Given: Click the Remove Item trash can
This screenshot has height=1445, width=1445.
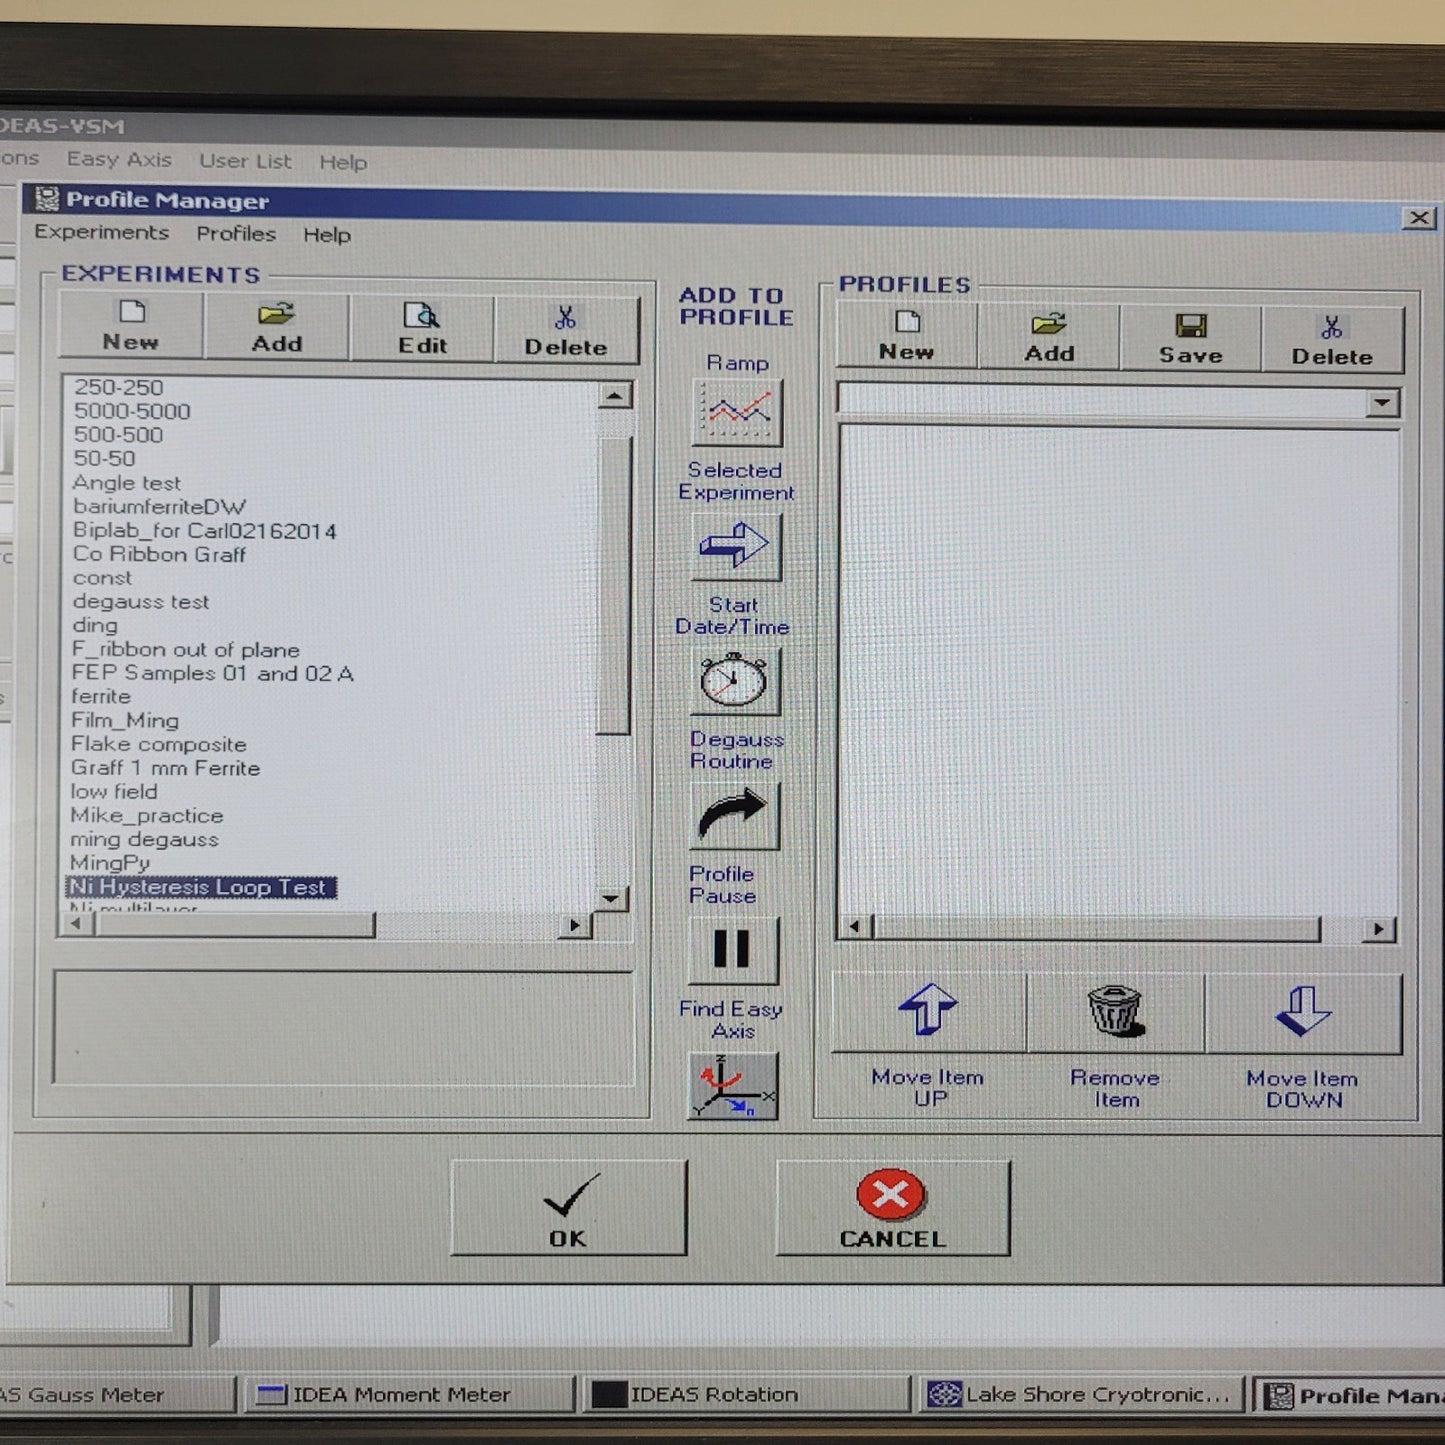Looking at the screenshot, I should (x=1115, y=1013).
